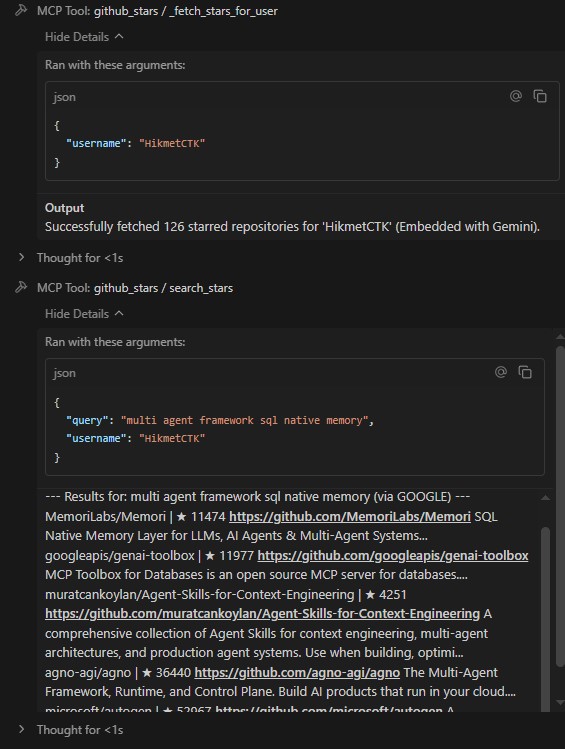This screenshot has width=565, height=749.
Task: Open the googleapis/genai-toolbox GitHub link
Action: coord(393,556)
